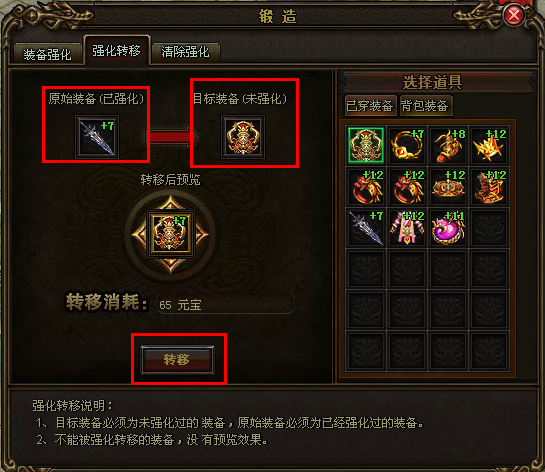Click the 转移消耗 cost field
This screenshot has width=545, height=472.
click(226, 304)
